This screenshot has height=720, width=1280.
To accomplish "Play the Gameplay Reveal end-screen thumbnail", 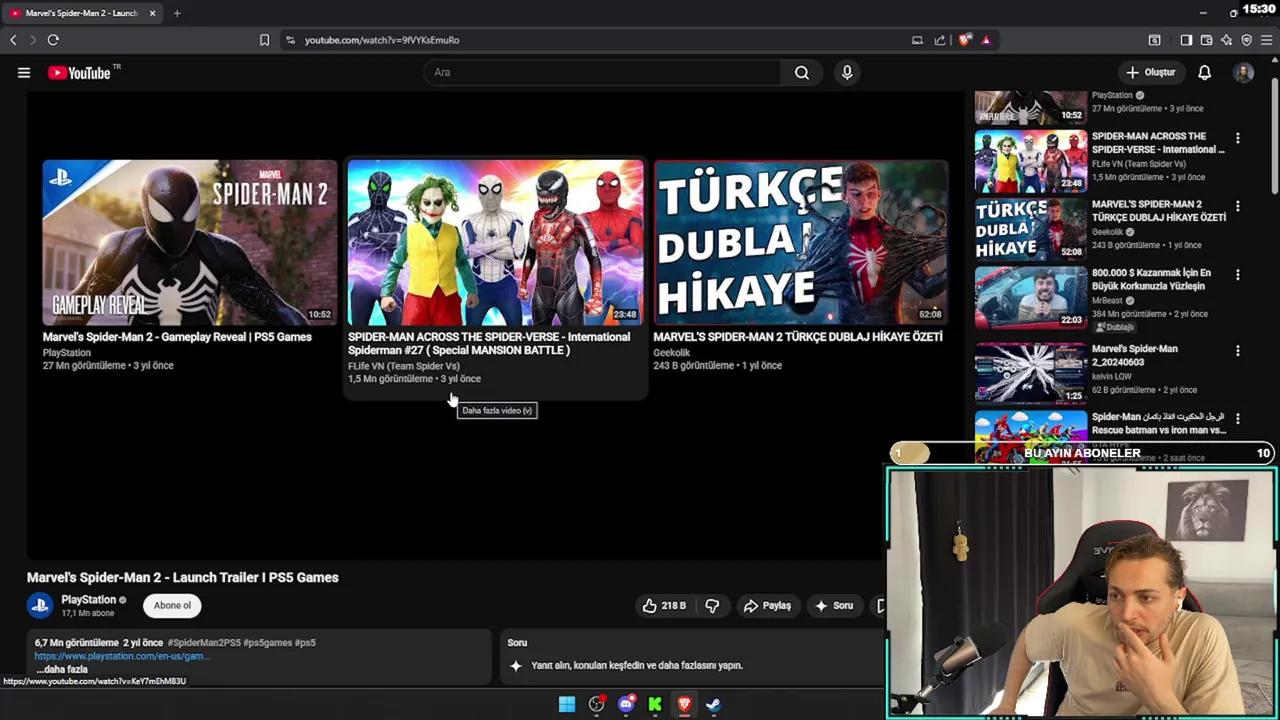I will (190, 242).
